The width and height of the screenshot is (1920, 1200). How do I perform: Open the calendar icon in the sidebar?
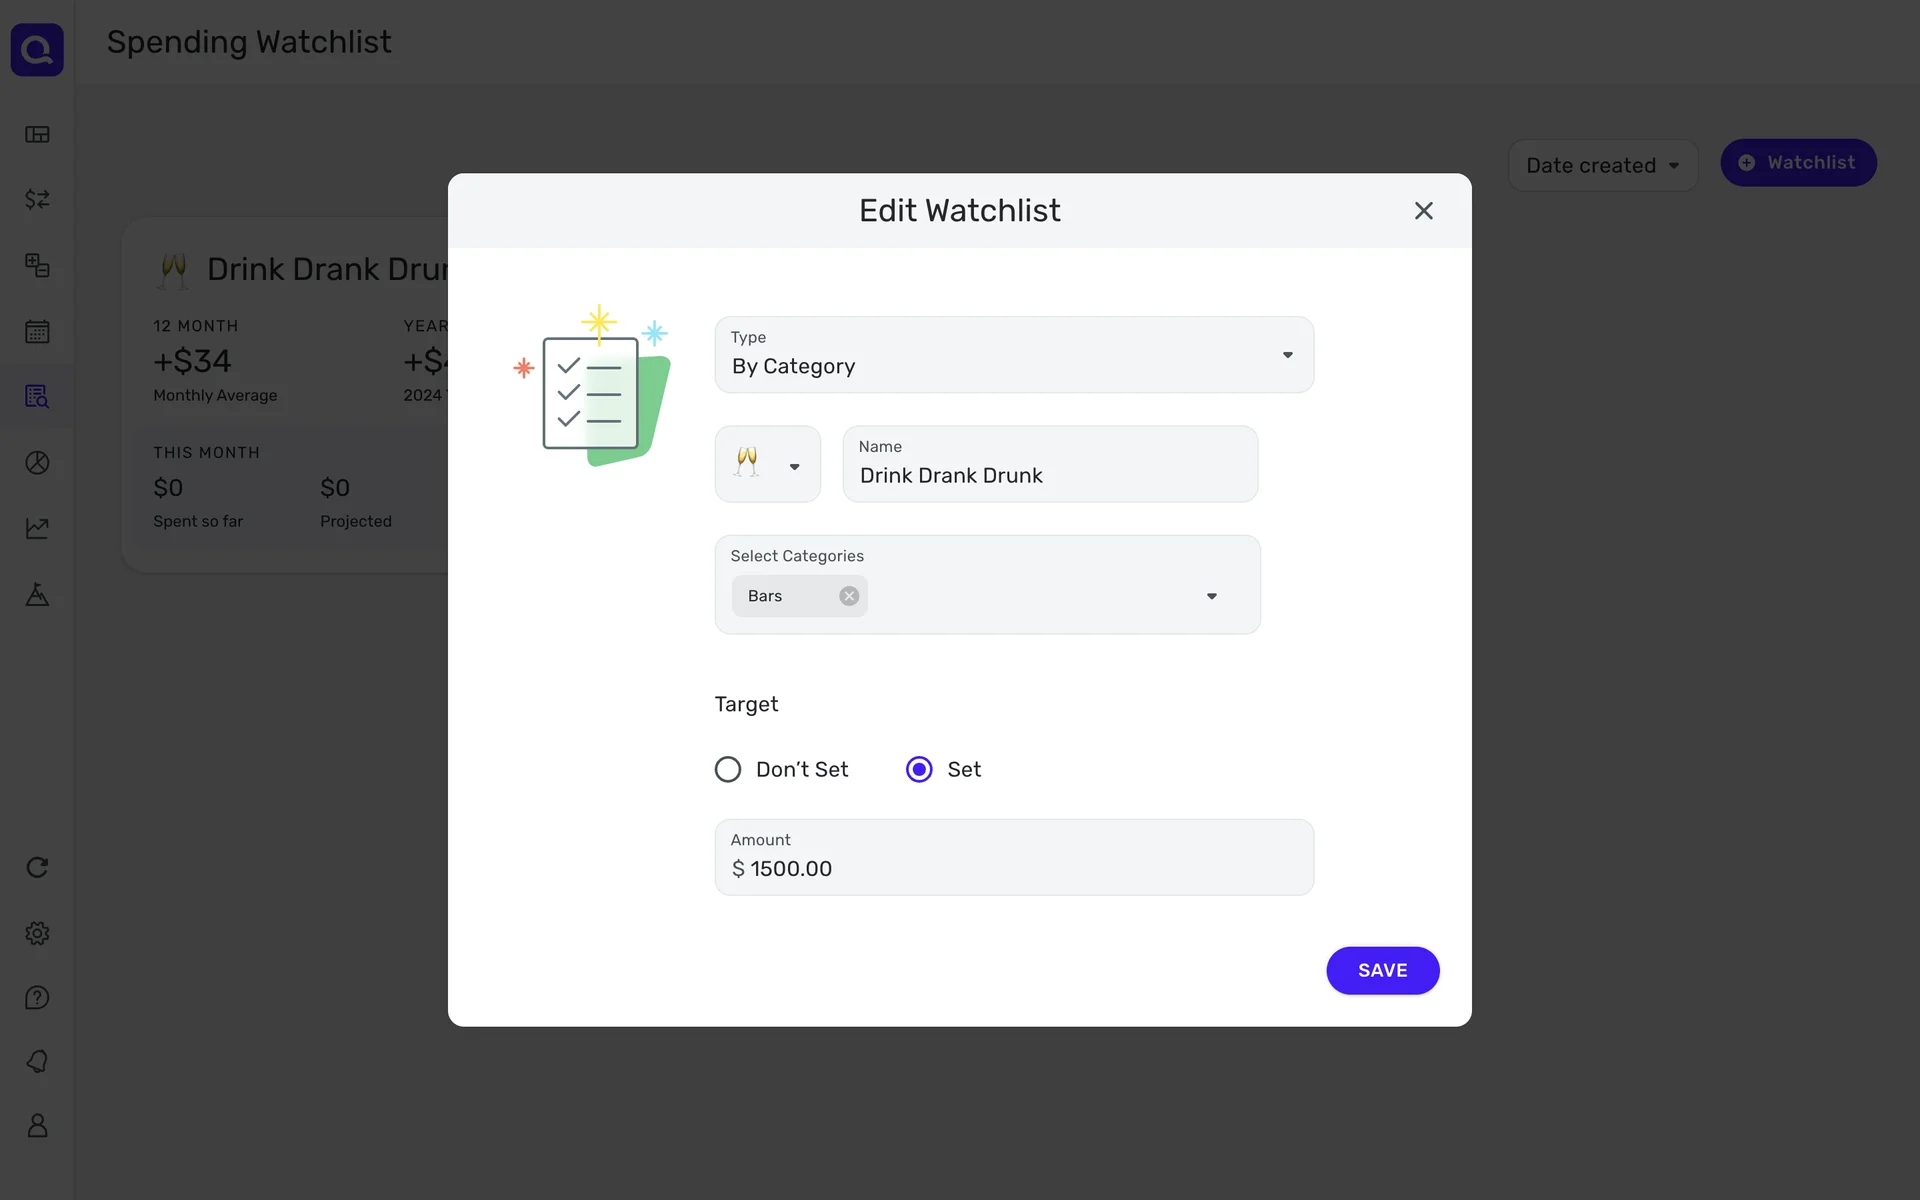pyautogui.click(x=37, y=331)
